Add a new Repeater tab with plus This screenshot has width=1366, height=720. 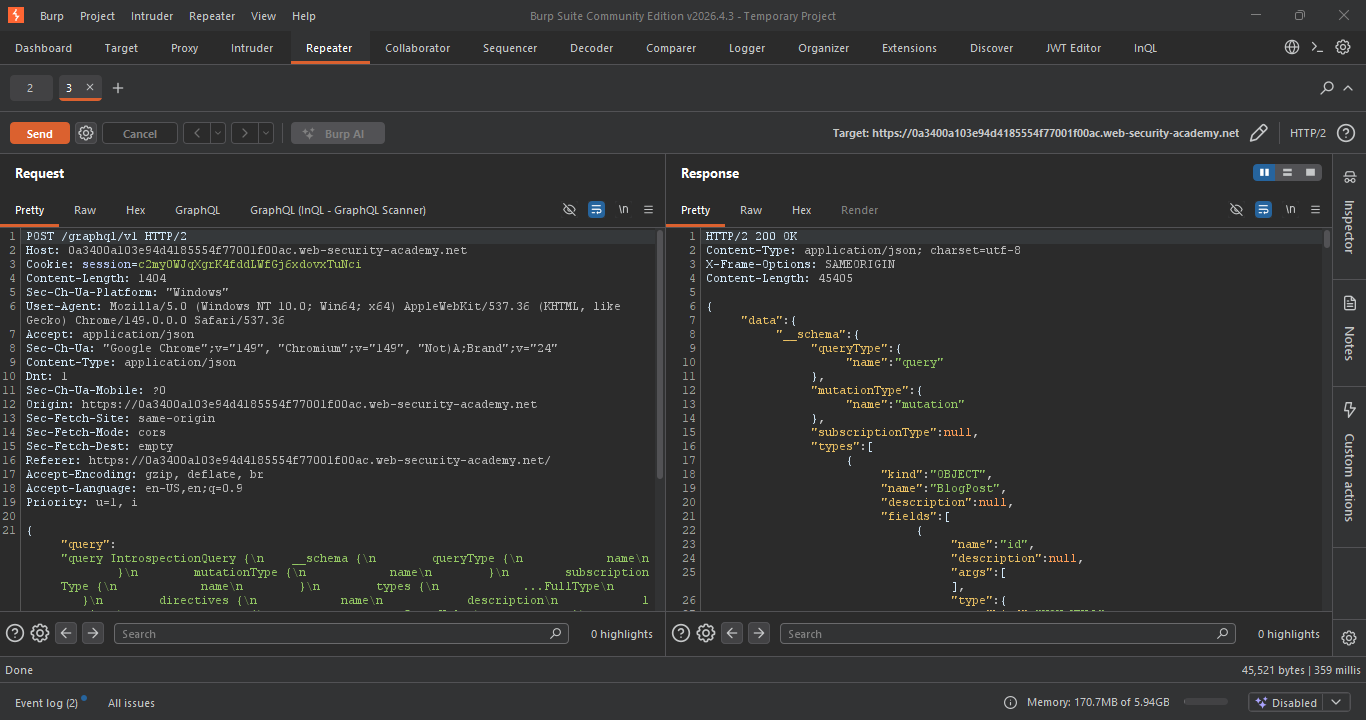coord(118,88)
